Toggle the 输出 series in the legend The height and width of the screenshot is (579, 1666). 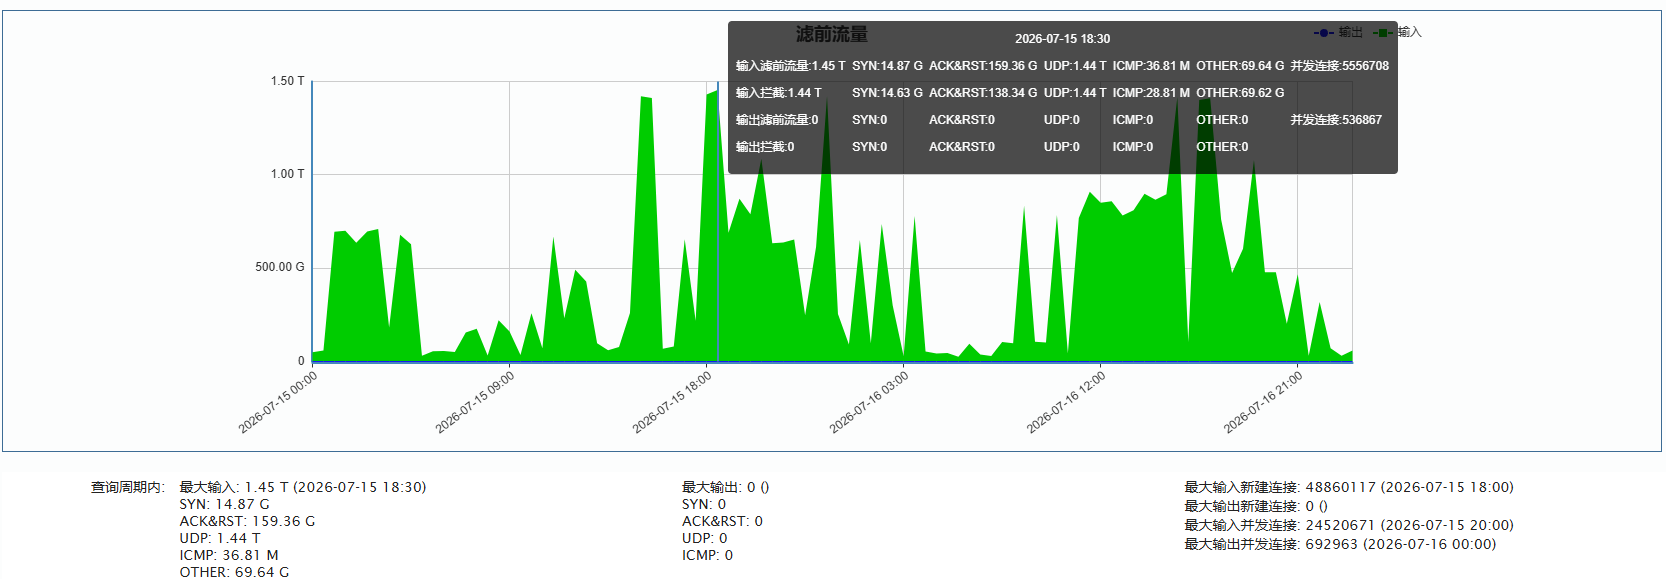[x=1338, y=33]
